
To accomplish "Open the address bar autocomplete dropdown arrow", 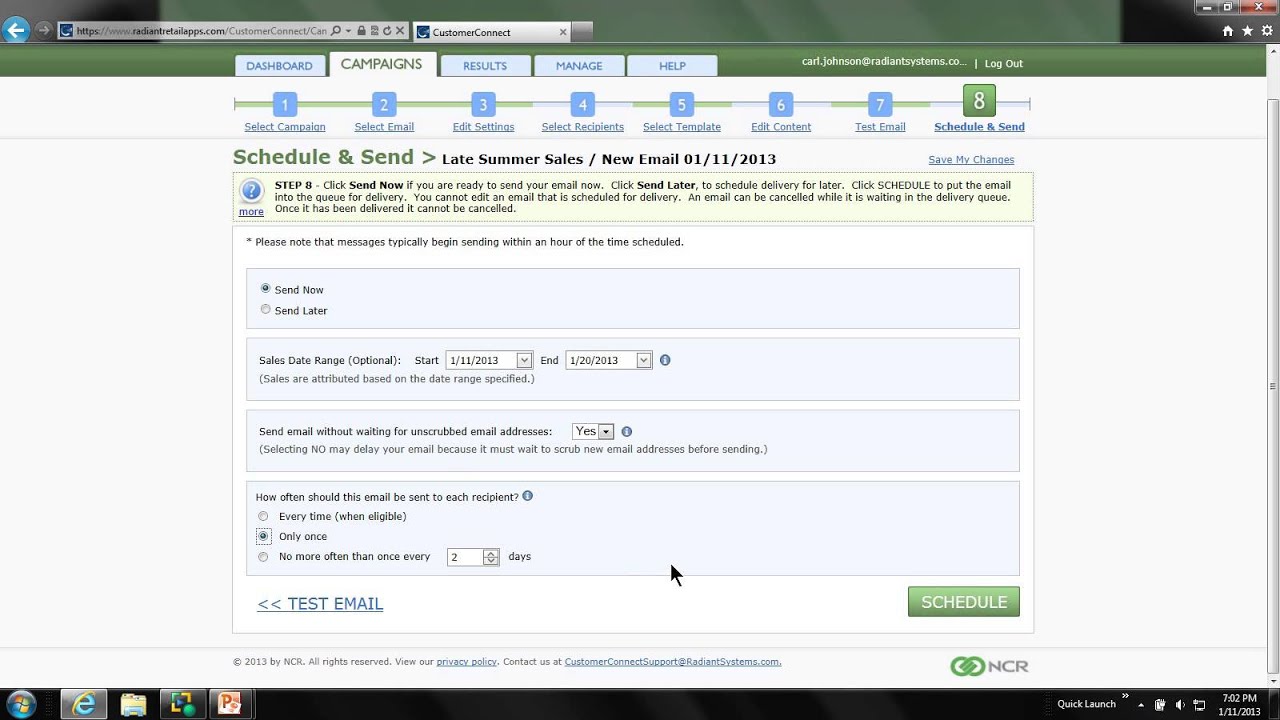I will coord(348,31).
